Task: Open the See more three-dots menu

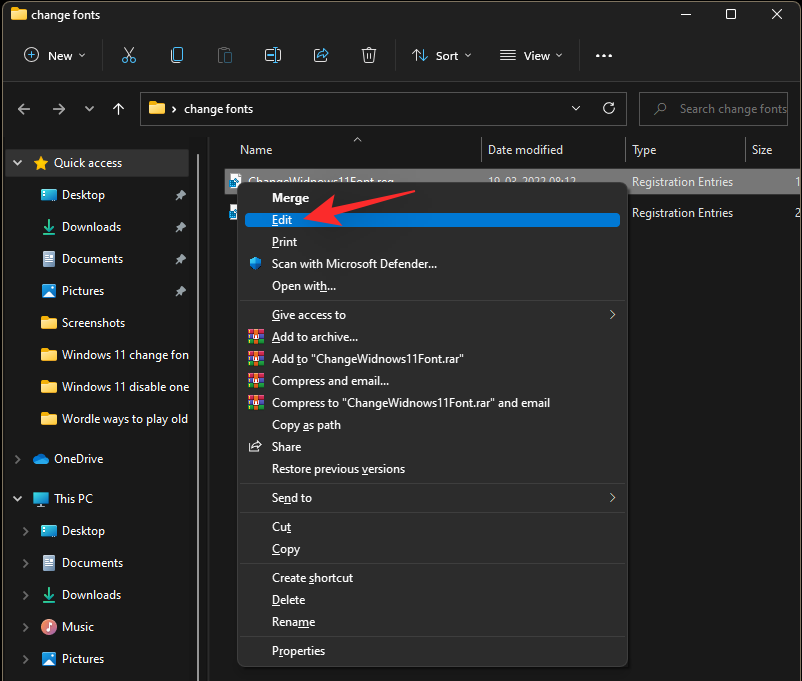Action: [604, 56]
